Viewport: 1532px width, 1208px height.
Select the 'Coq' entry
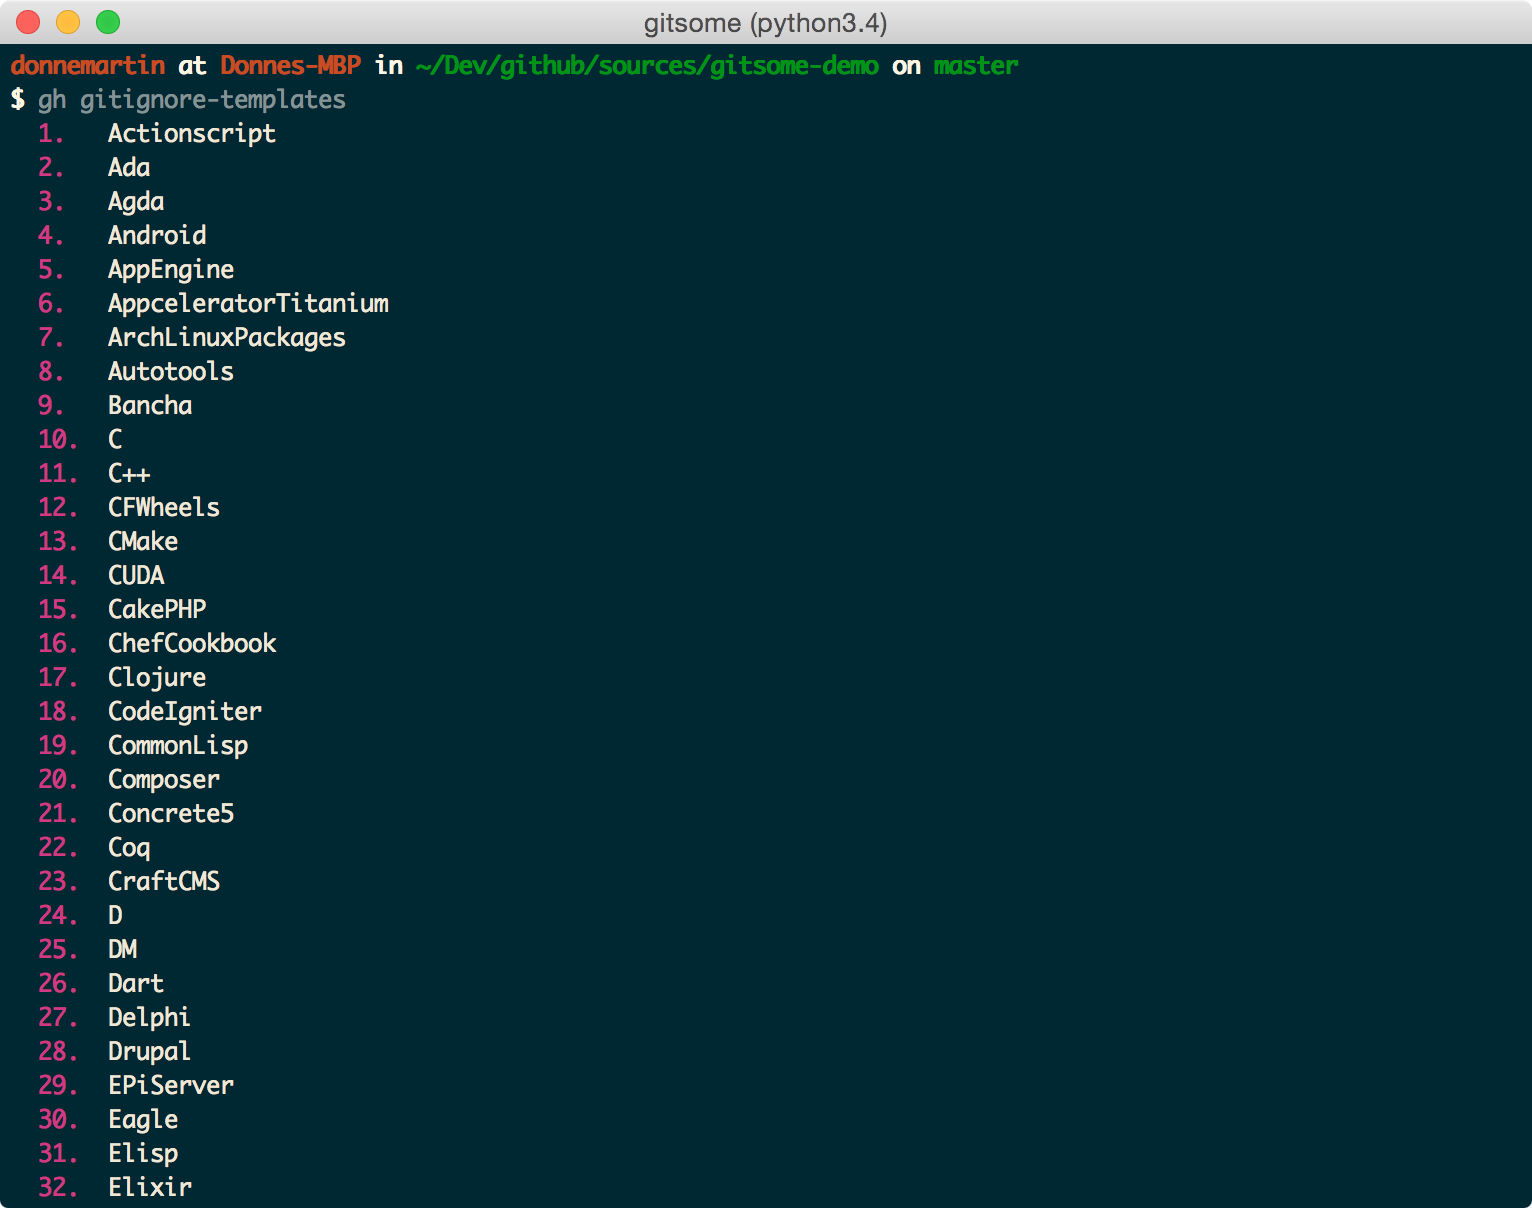[x=129, y=848]
